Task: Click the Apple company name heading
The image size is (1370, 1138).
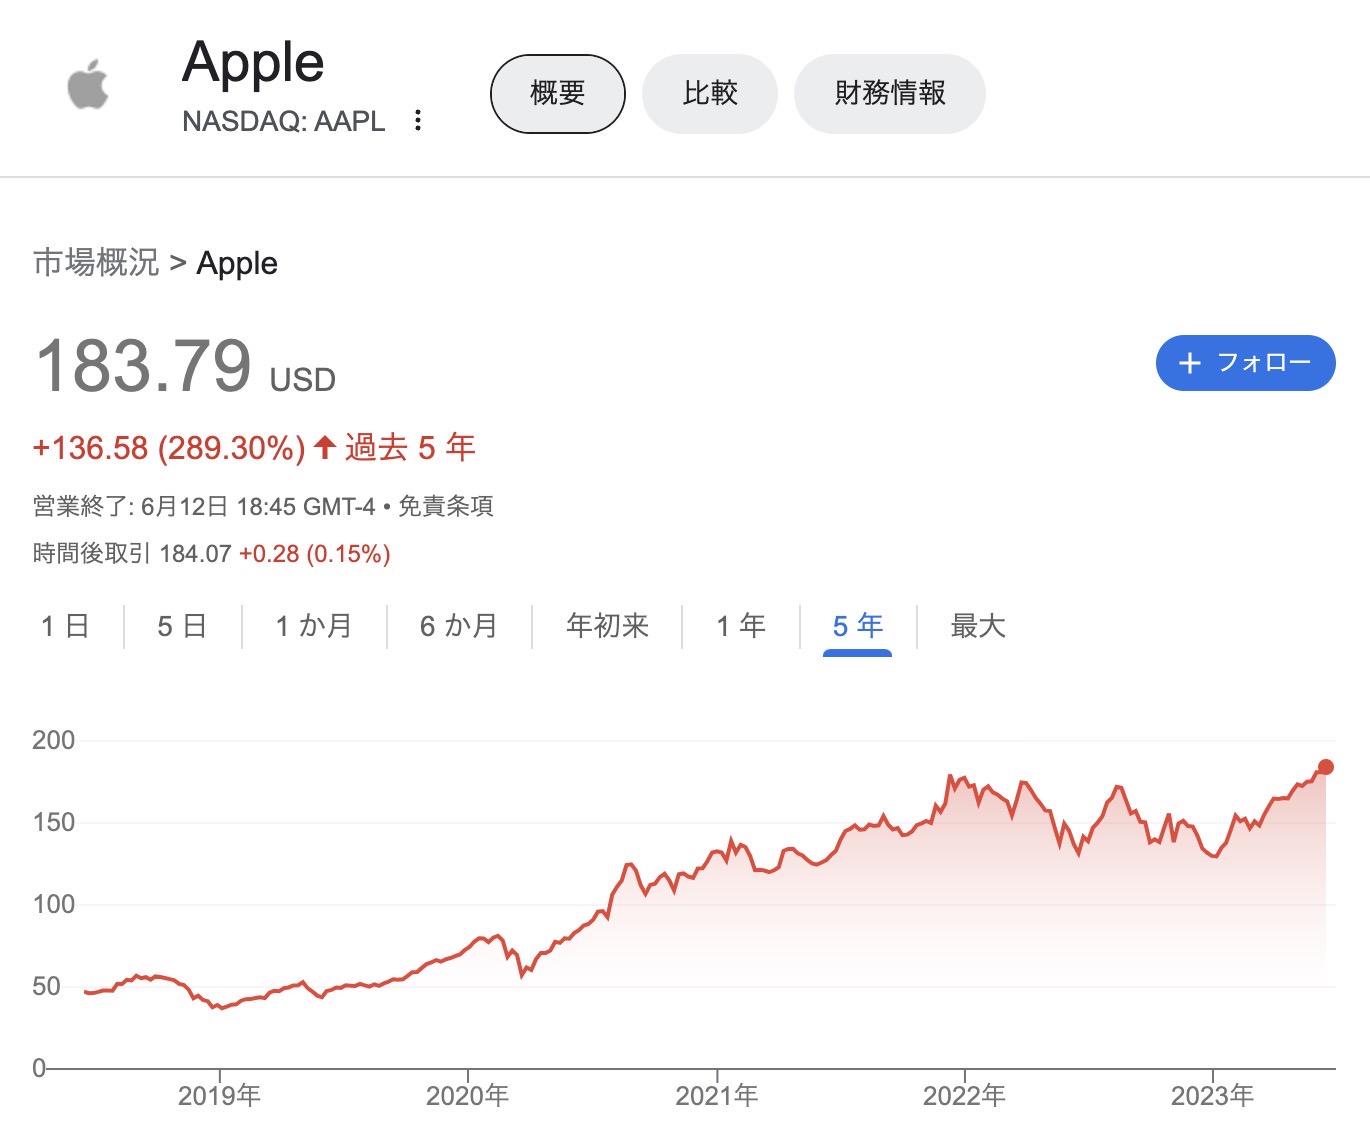Action: point(253,63)
